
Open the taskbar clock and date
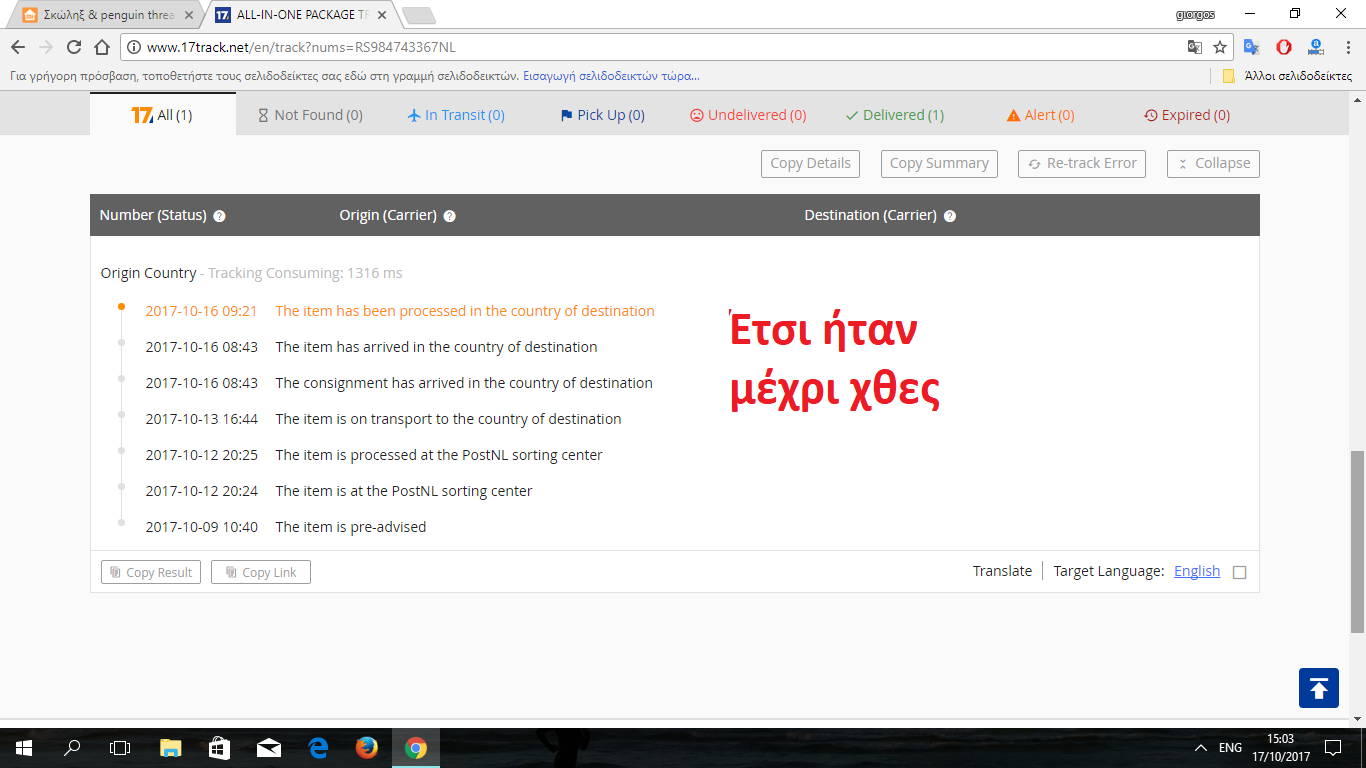coord(1279,748)
